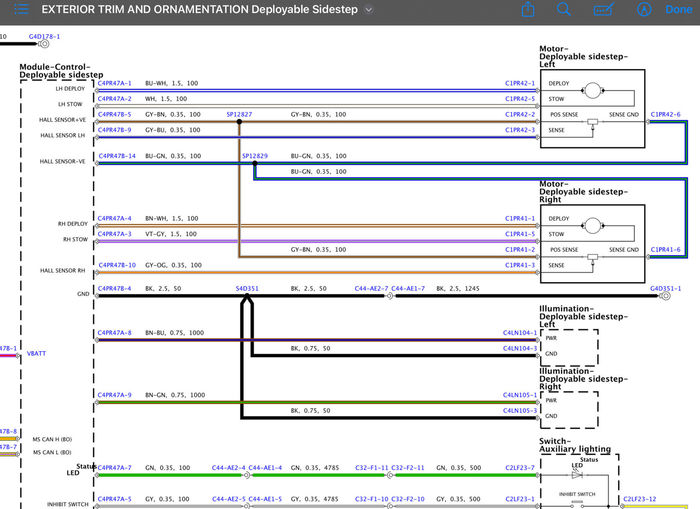This screenshot has width=700, height=509.
Task: Tap connector label C4PR47B-5
Action: coord(114,114)
